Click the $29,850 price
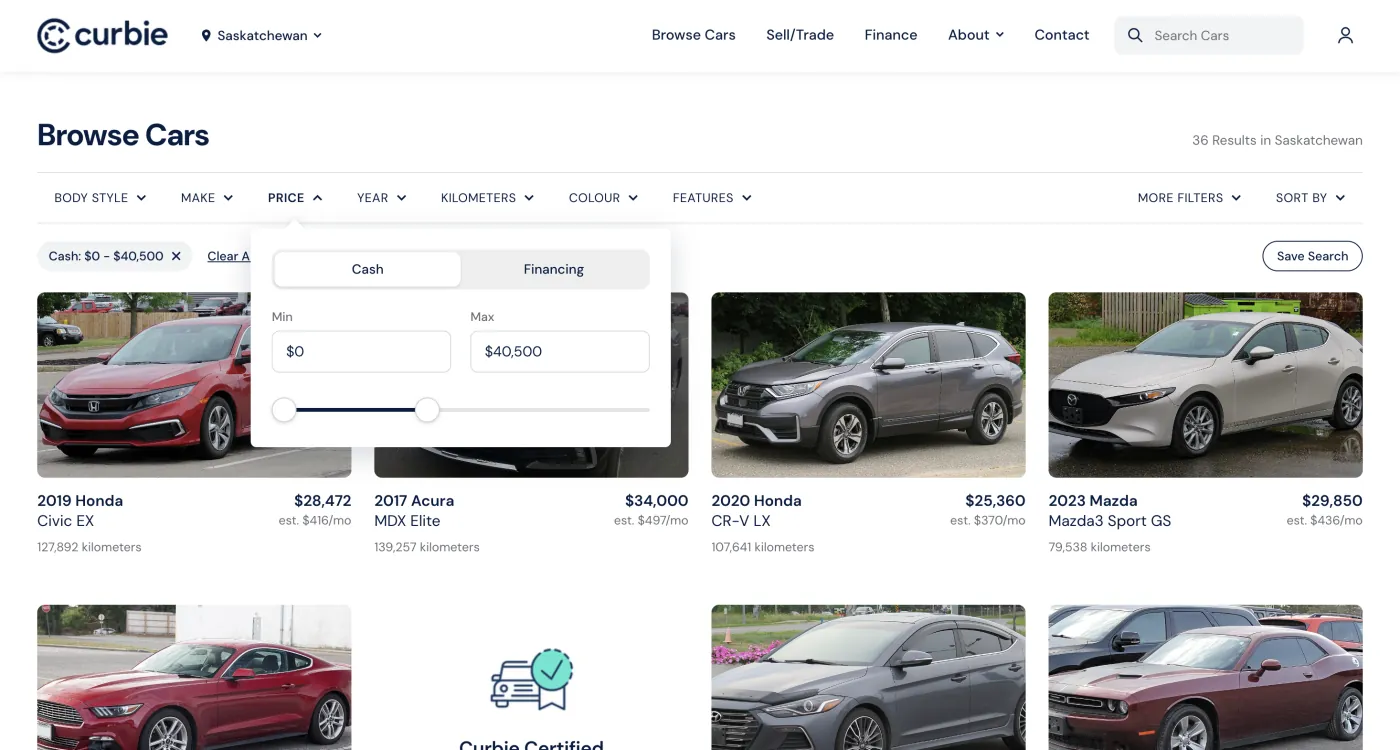The height and width of the screenshot is (750, 1400). point(1332,500)
